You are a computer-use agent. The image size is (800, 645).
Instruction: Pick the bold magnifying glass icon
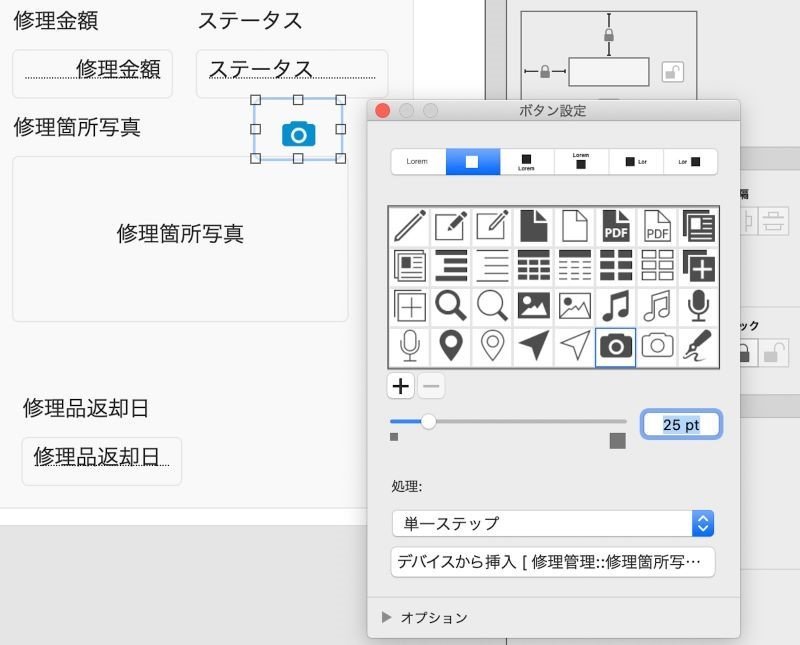(x=451, y=306)
